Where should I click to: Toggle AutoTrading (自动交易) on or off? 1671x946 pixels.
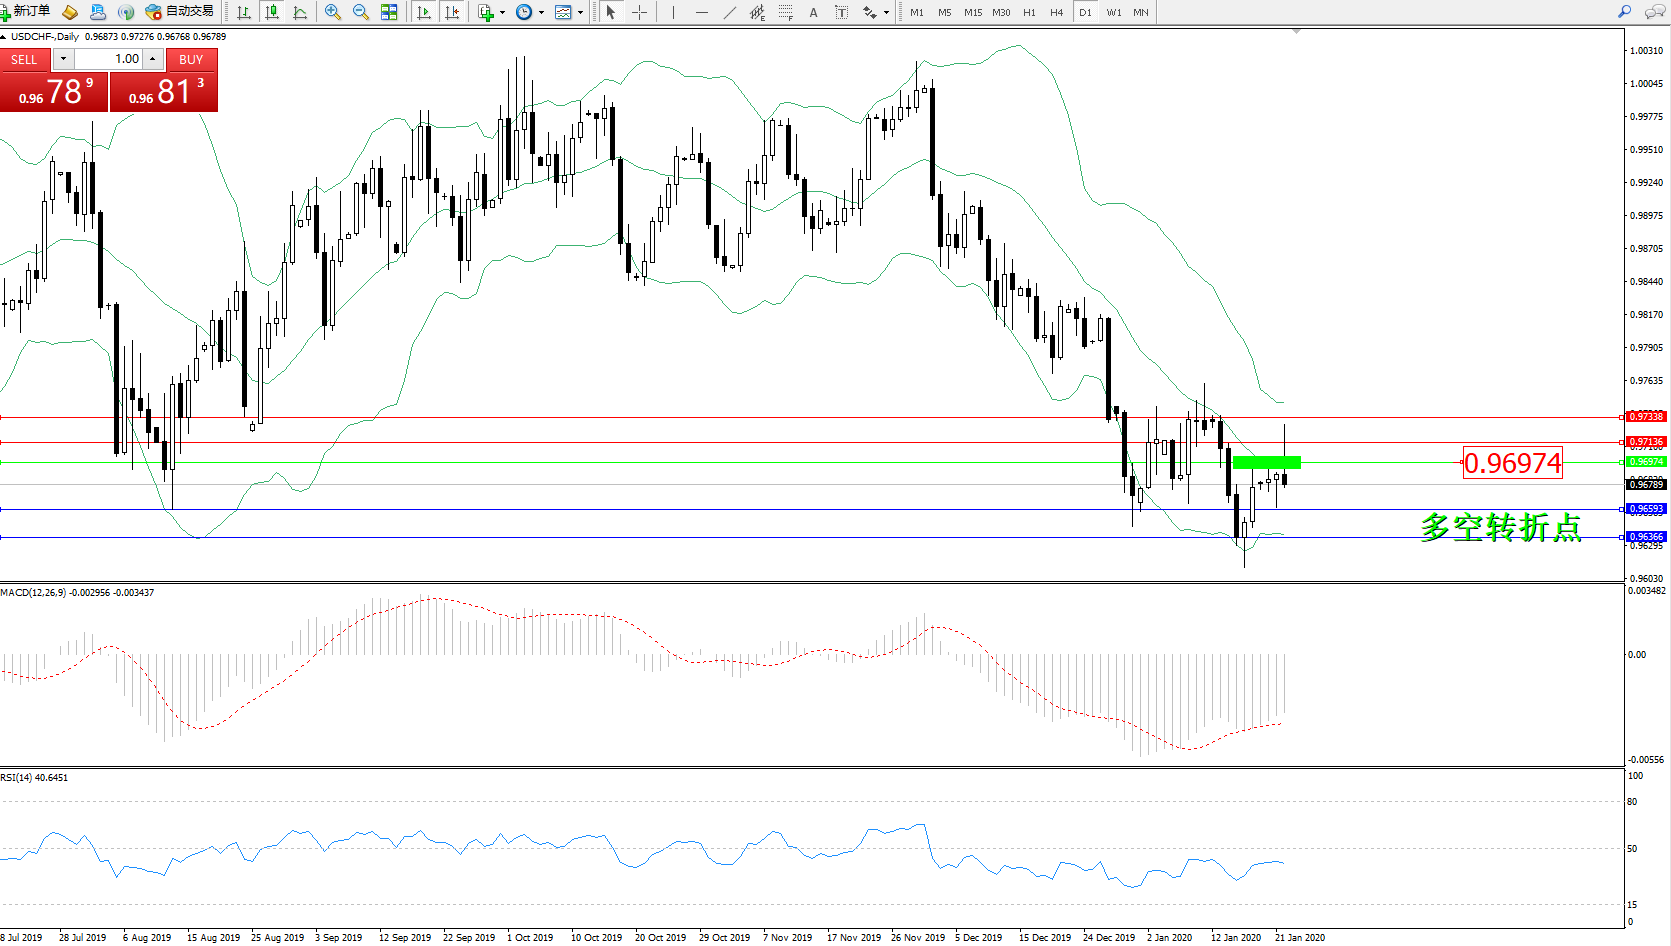click(x=180, y=12)
